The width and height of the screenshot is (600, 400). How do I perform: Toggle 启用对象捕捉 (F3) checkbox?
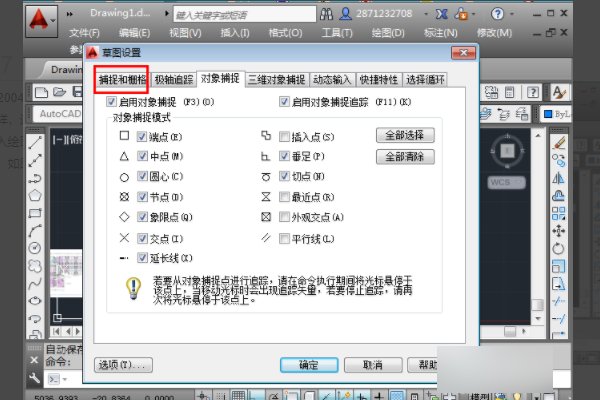tap(111, 102)
